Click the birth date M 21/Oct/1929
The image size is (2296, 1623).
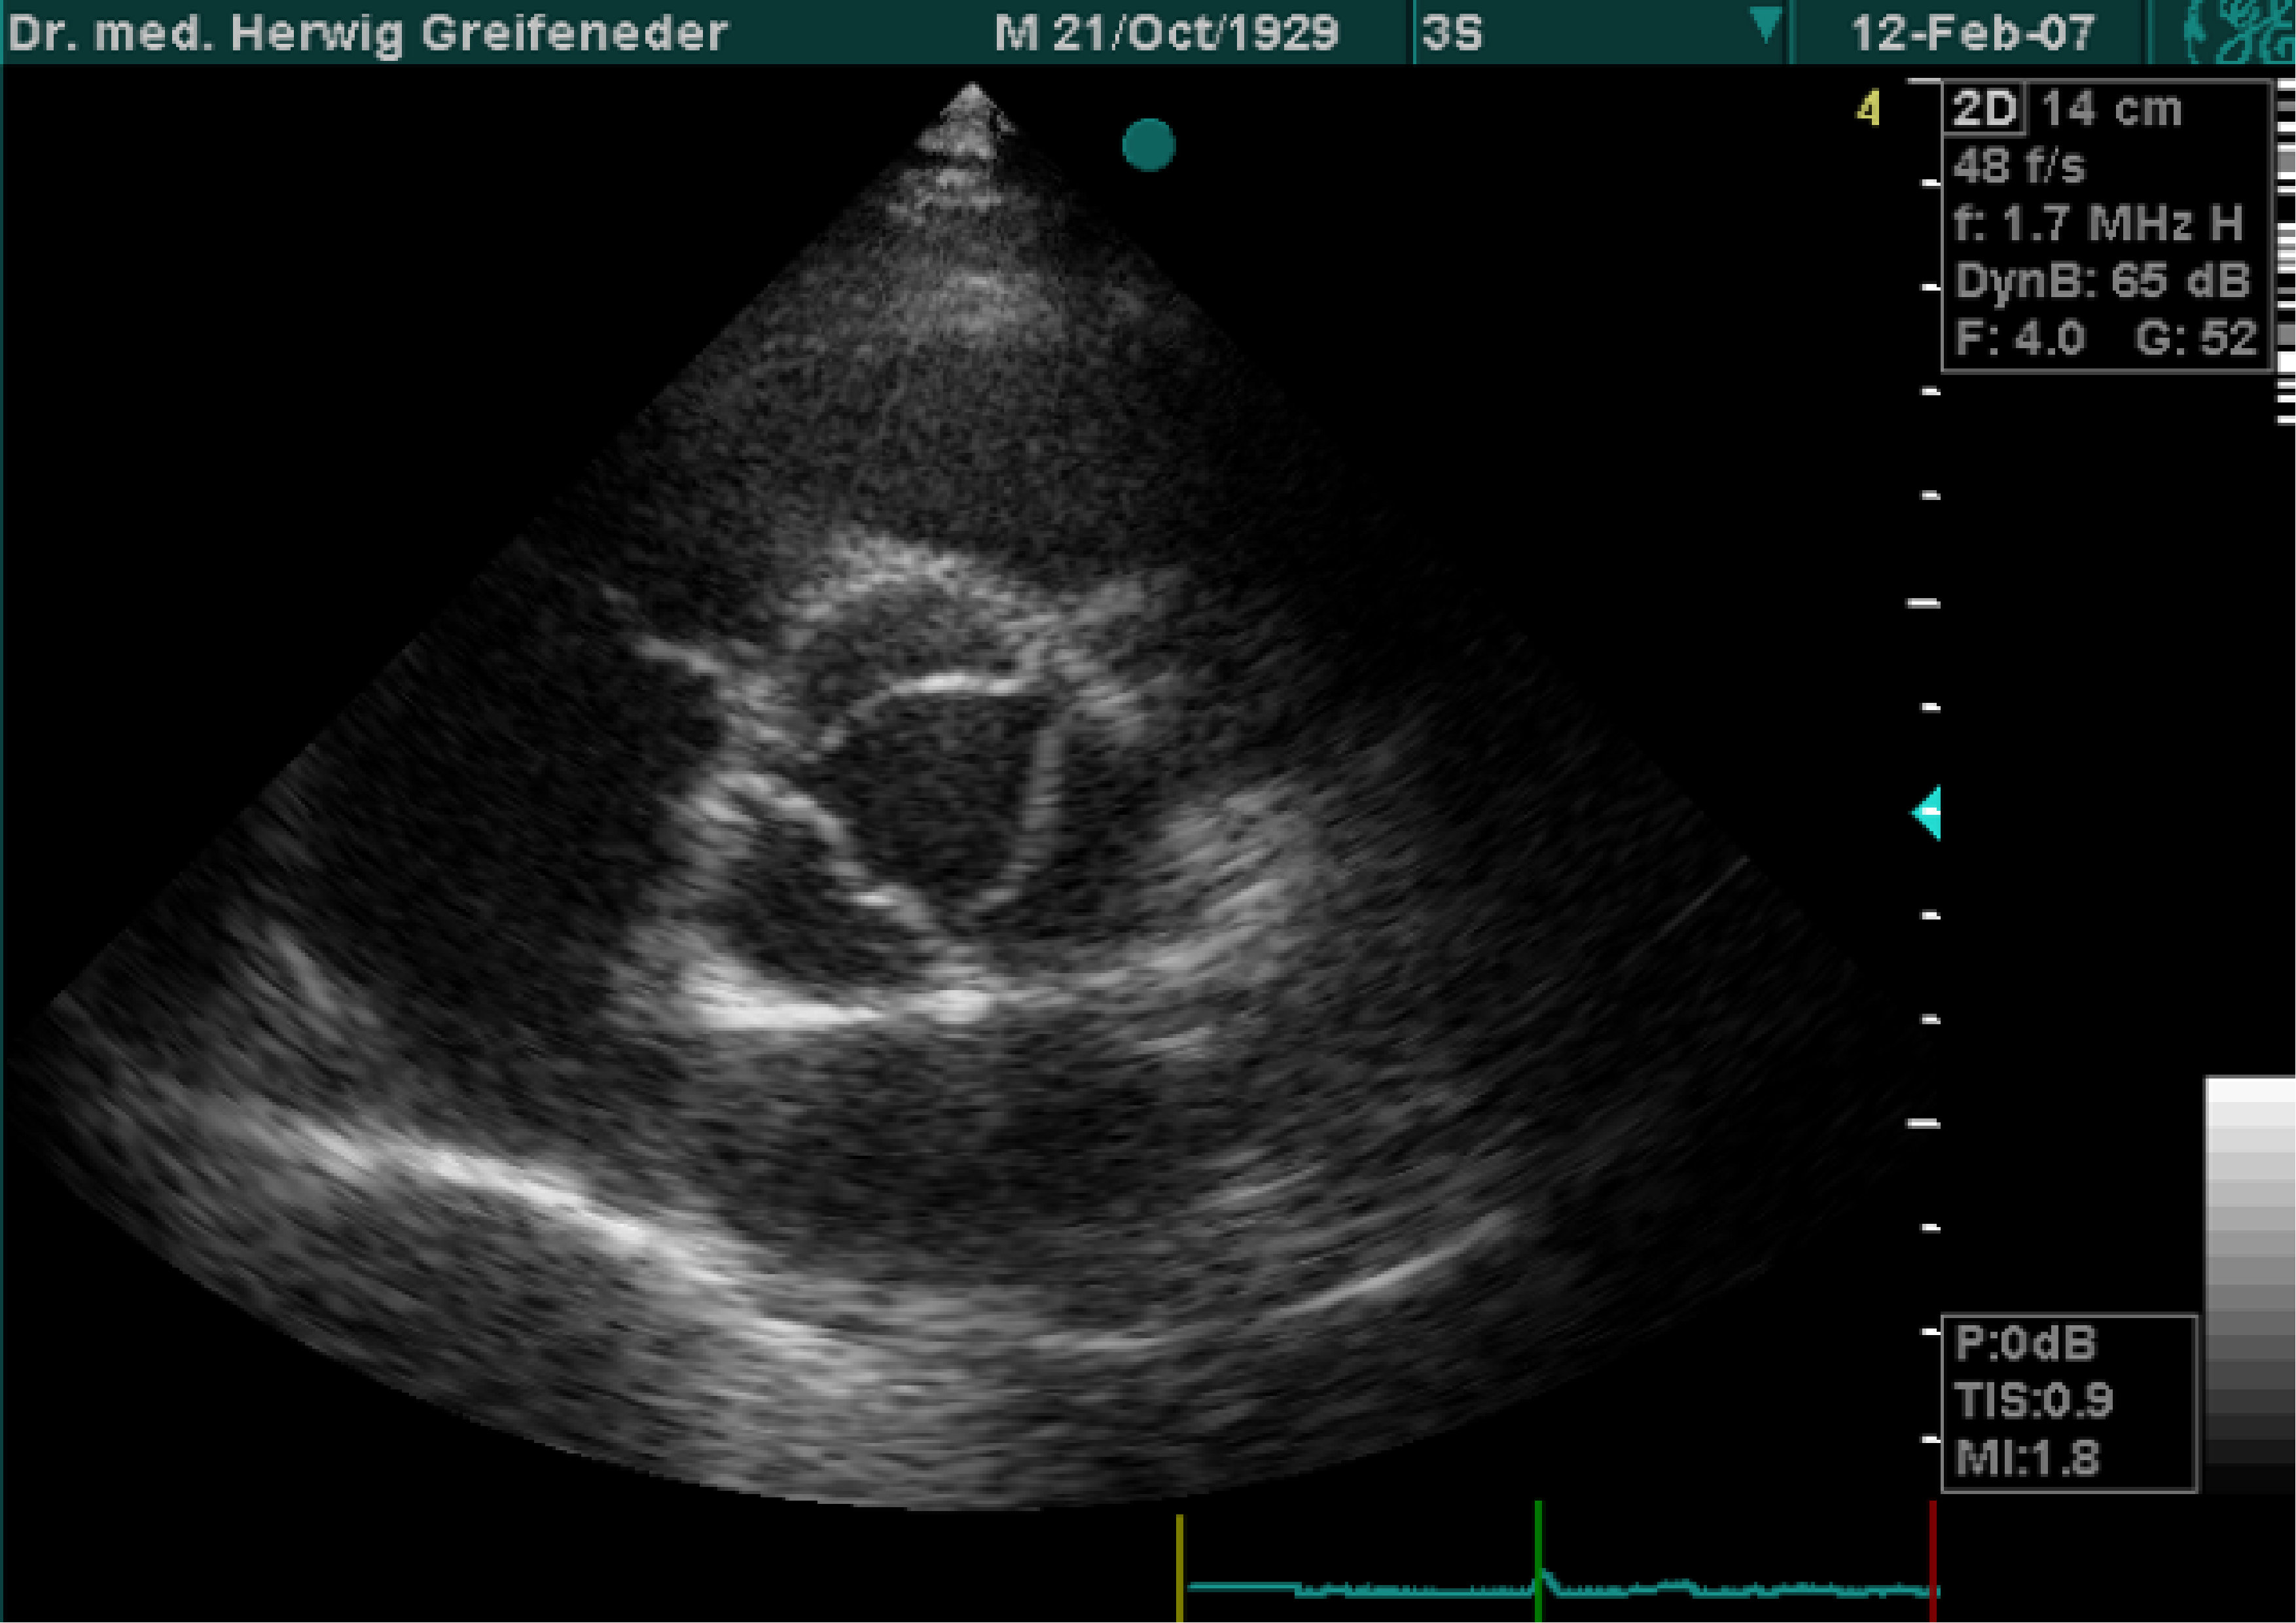(1166, 33)
